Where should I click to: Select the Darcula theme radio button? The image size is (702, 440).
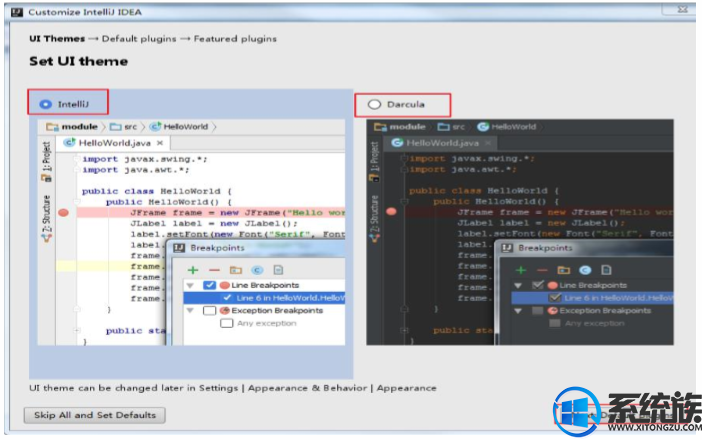point(374,104)
